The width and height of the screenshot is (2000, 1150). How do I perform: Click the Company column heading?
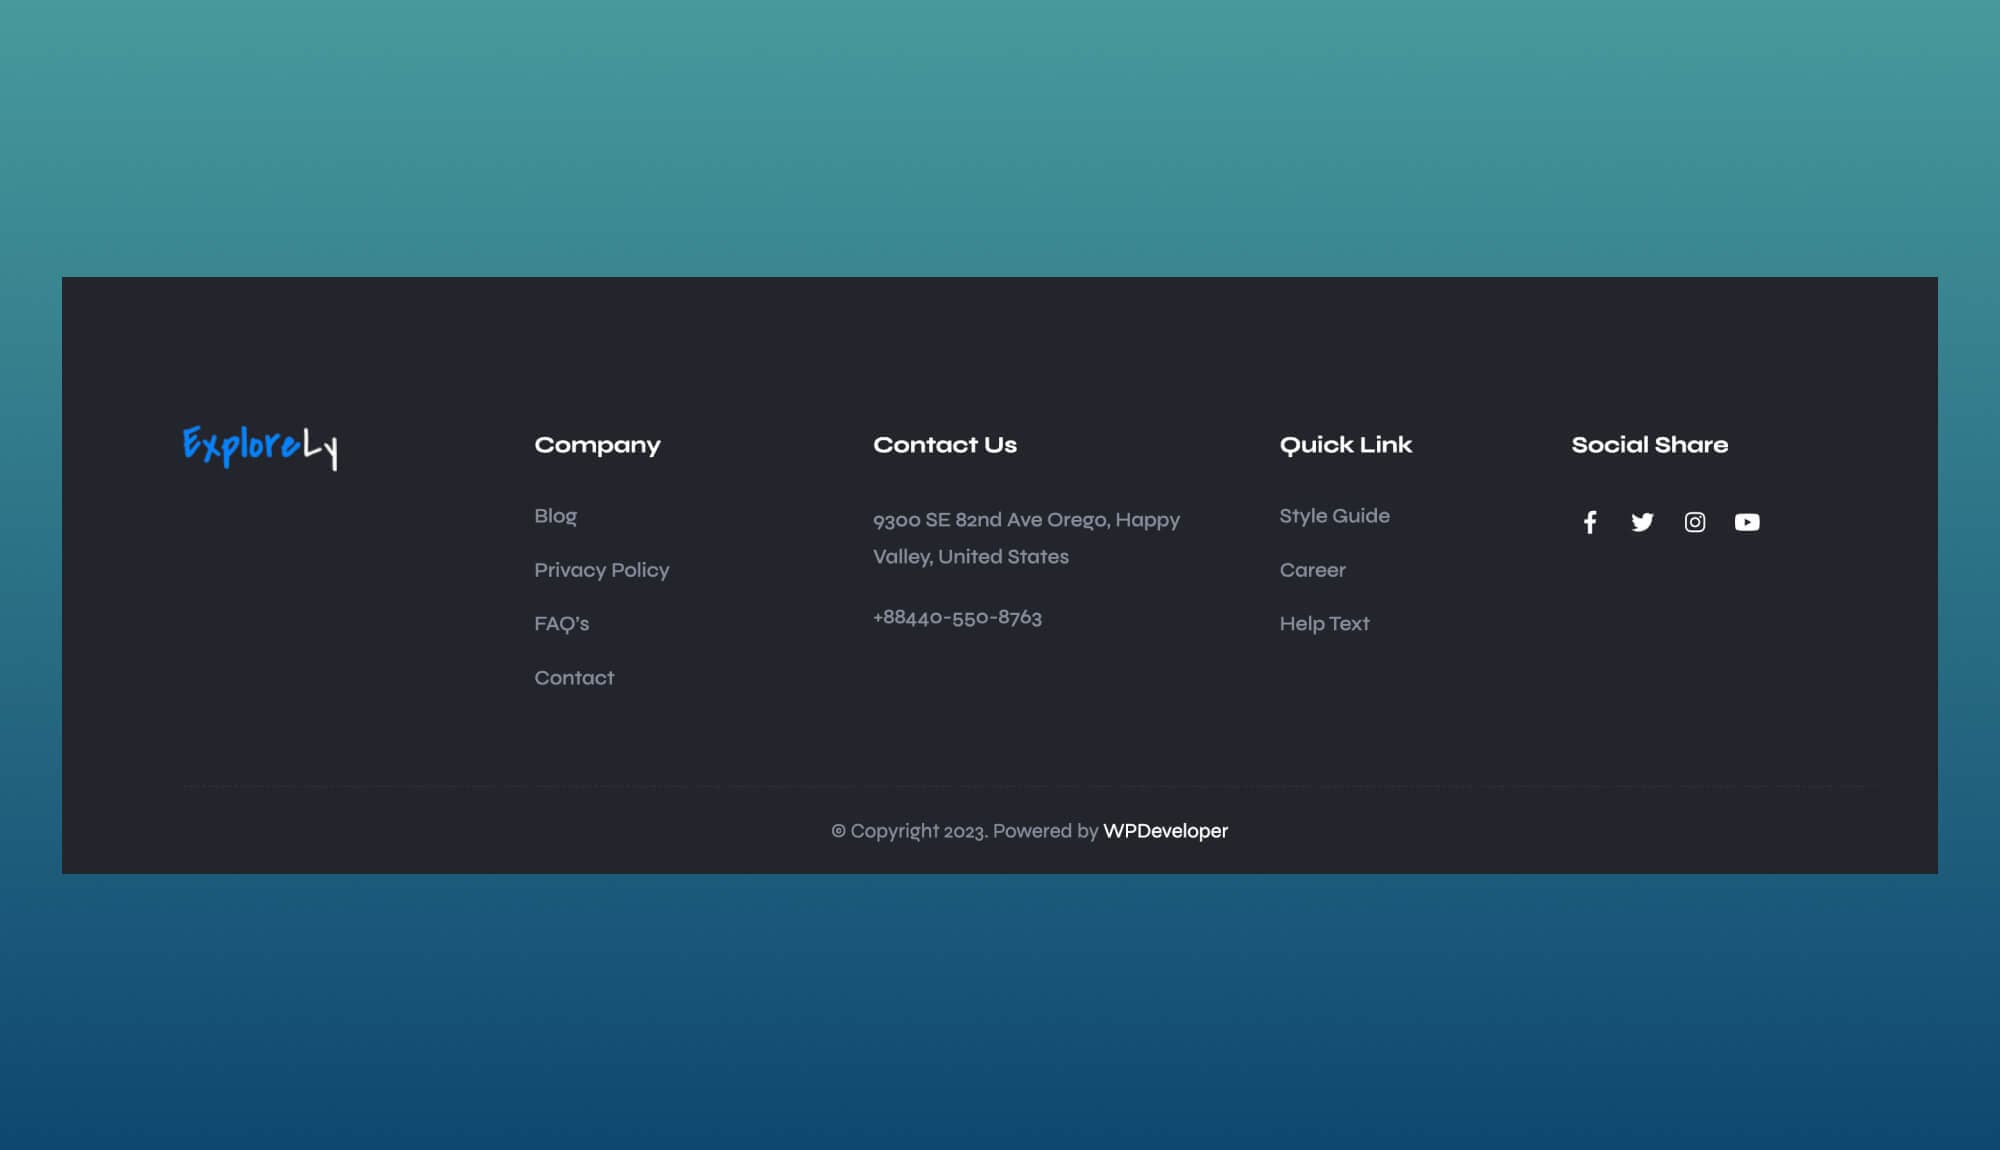point(597,445)
